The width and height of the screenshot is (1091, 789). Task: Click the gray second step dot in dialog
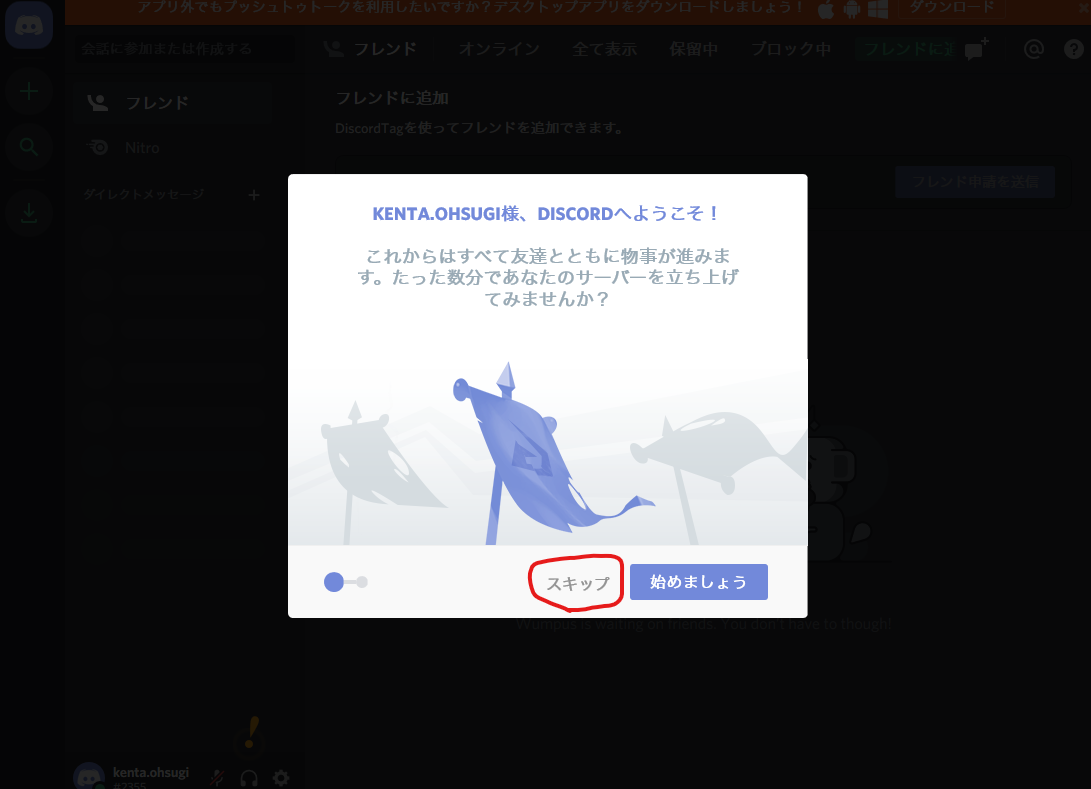coord(362,582)
